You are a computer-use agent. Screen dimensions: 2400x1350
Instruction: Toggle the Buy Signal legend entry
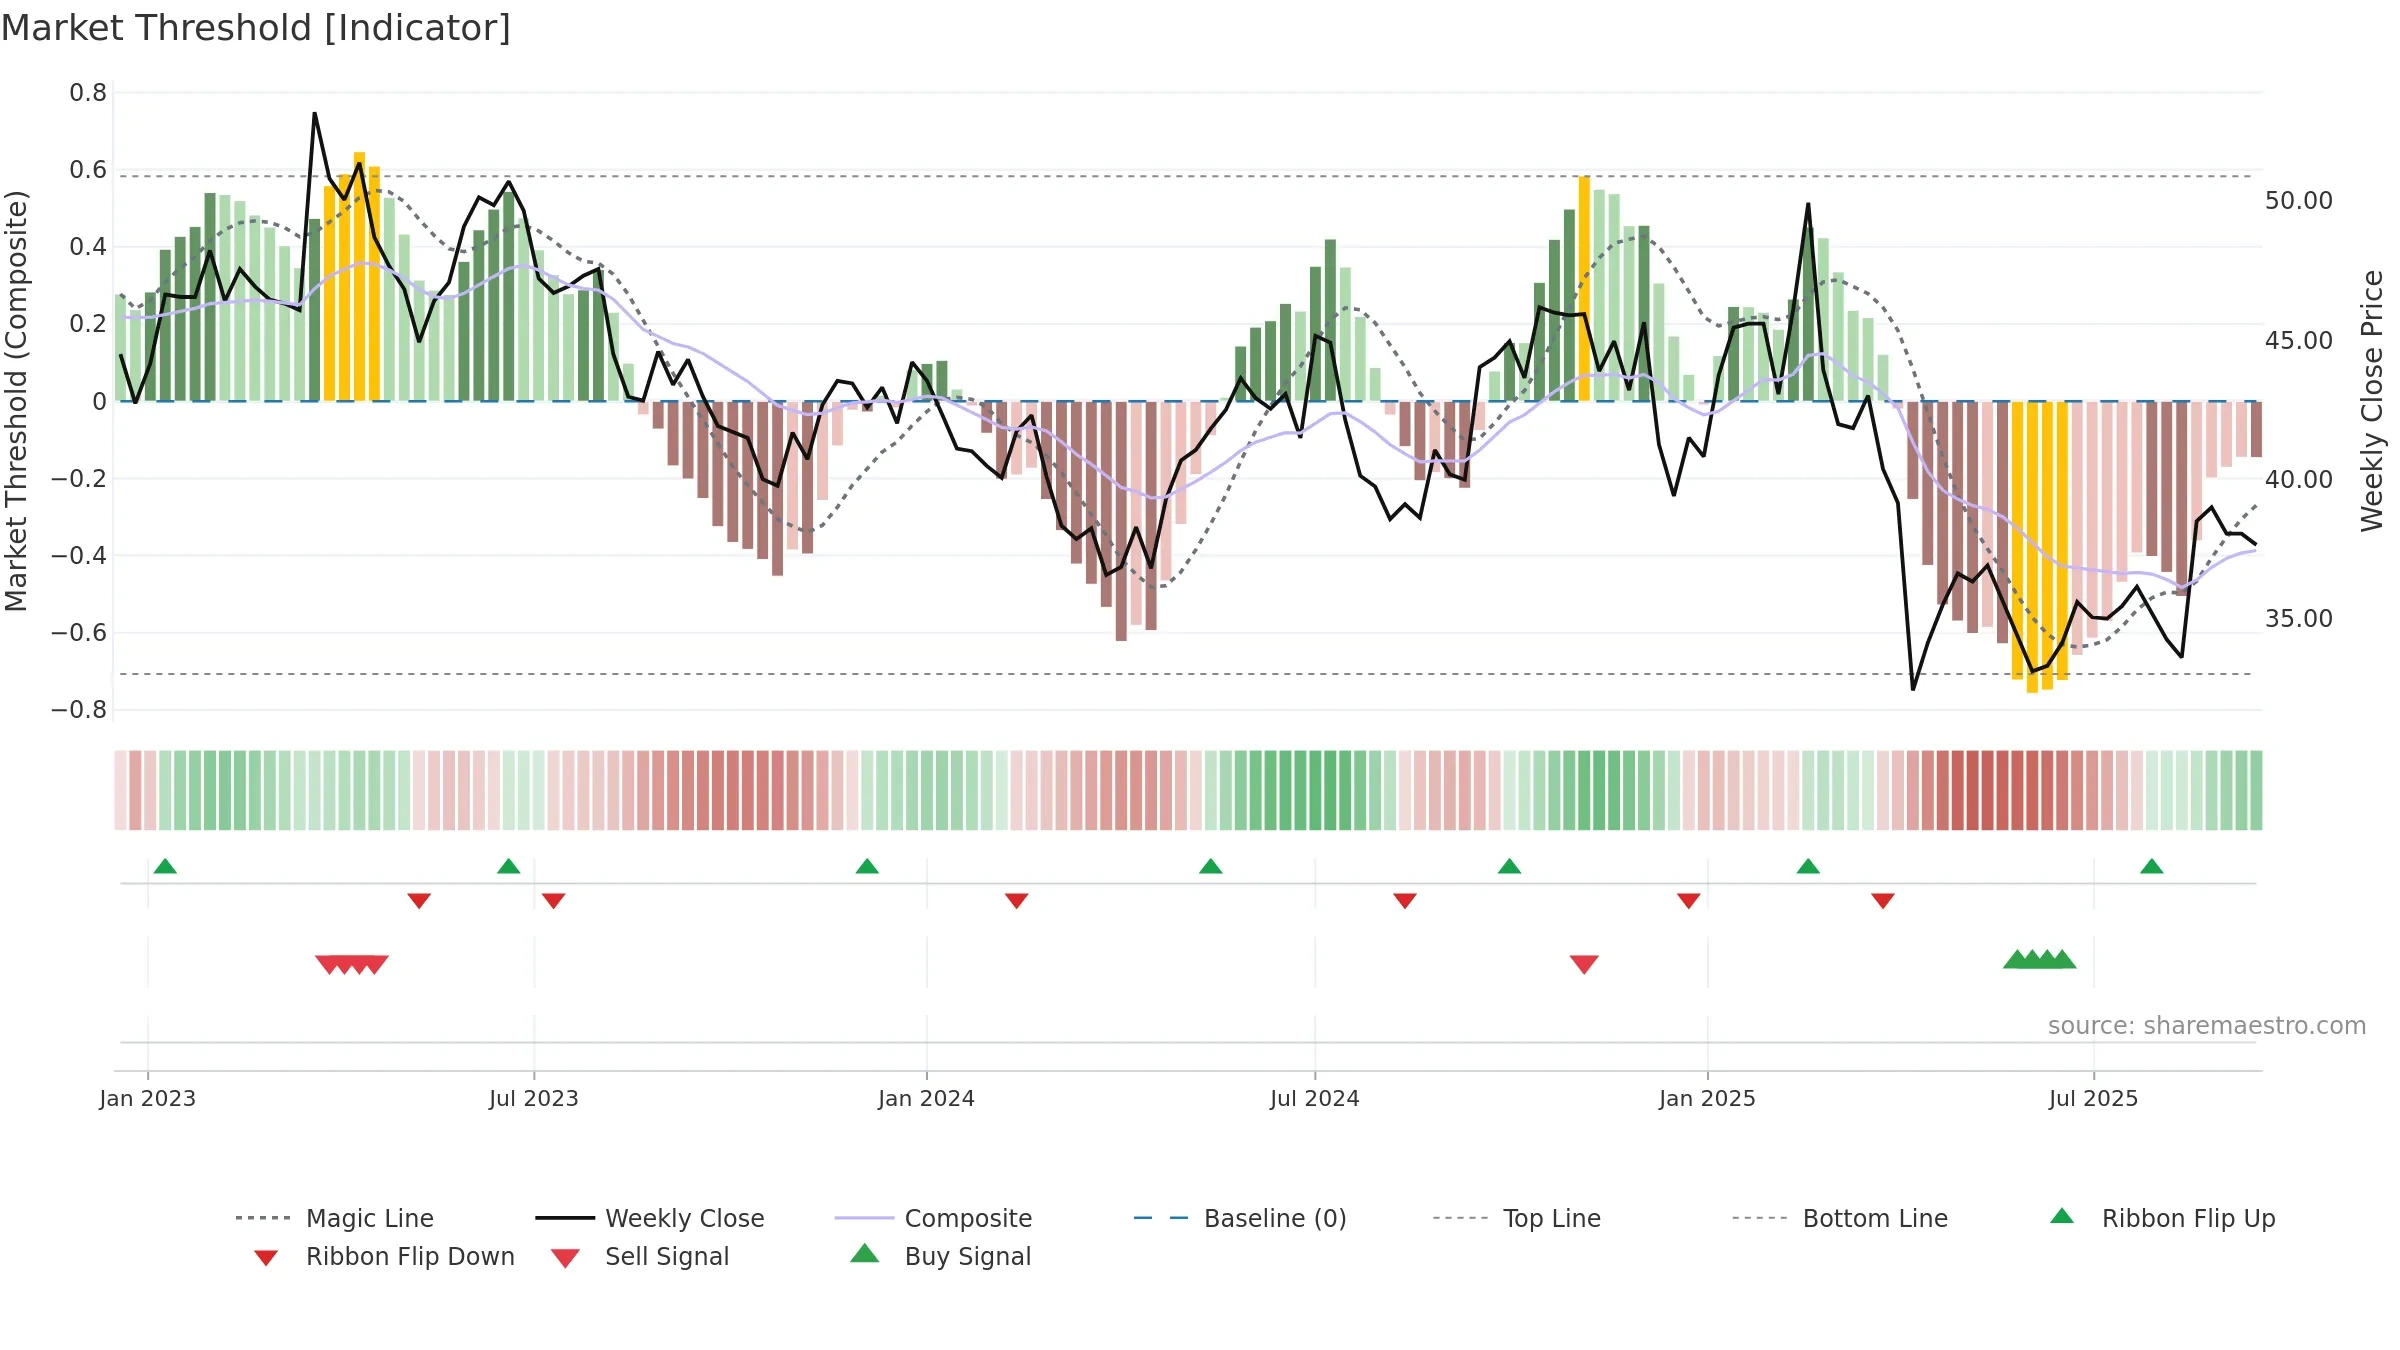(x=940, y=1256)
